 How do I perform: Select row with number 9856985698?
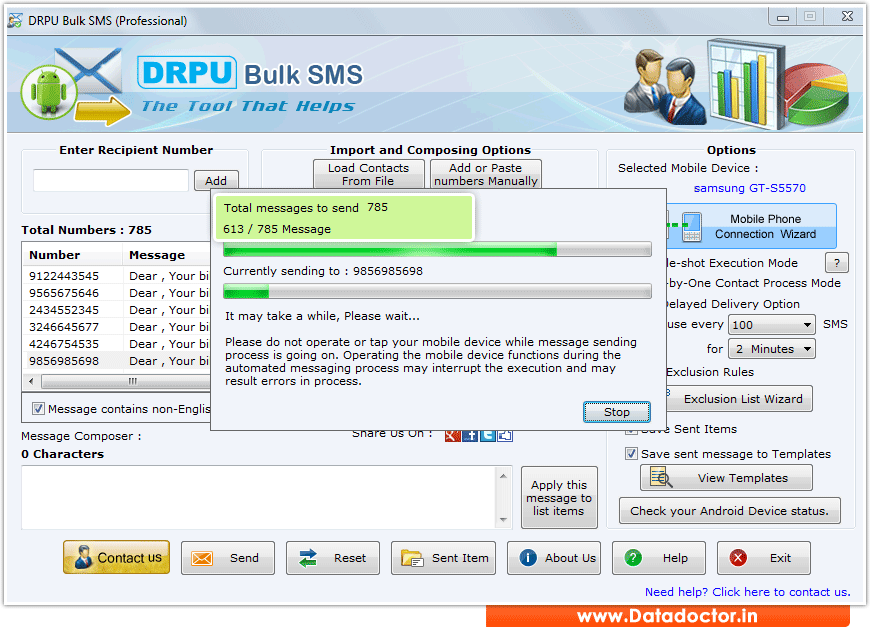point(117,361)
